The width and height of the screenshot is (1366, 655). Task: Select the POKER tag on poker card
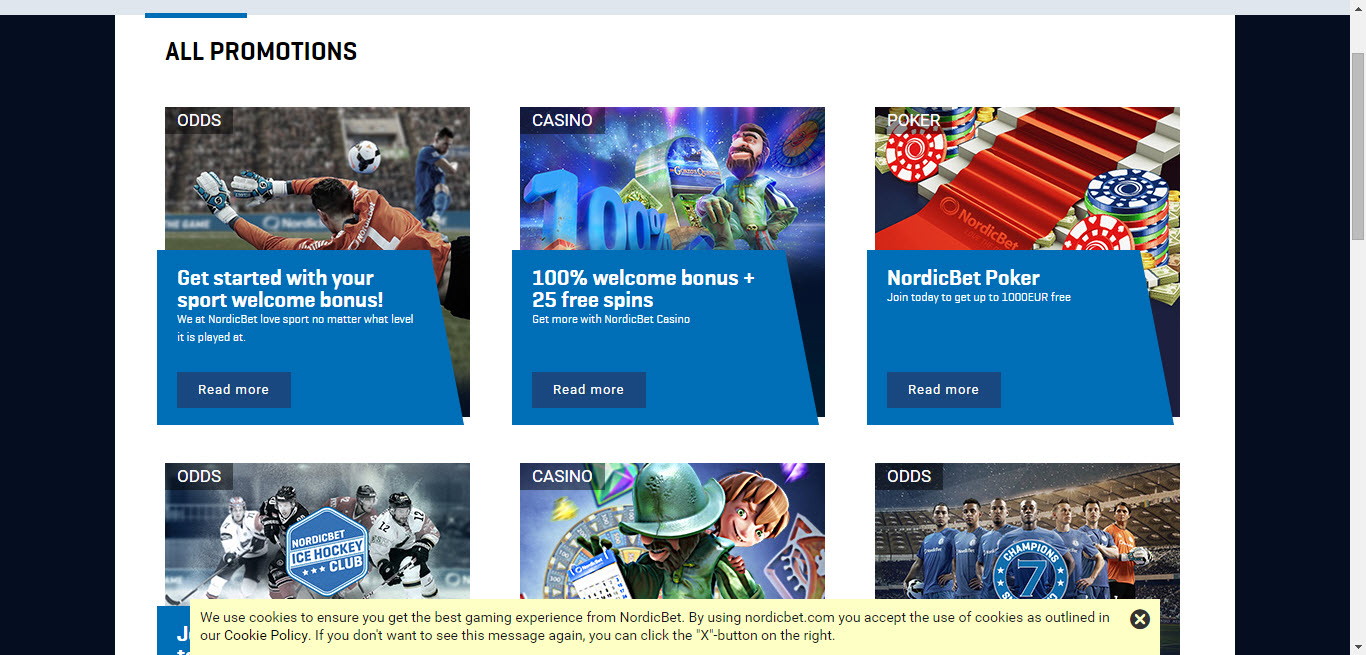tap(913, 120)
